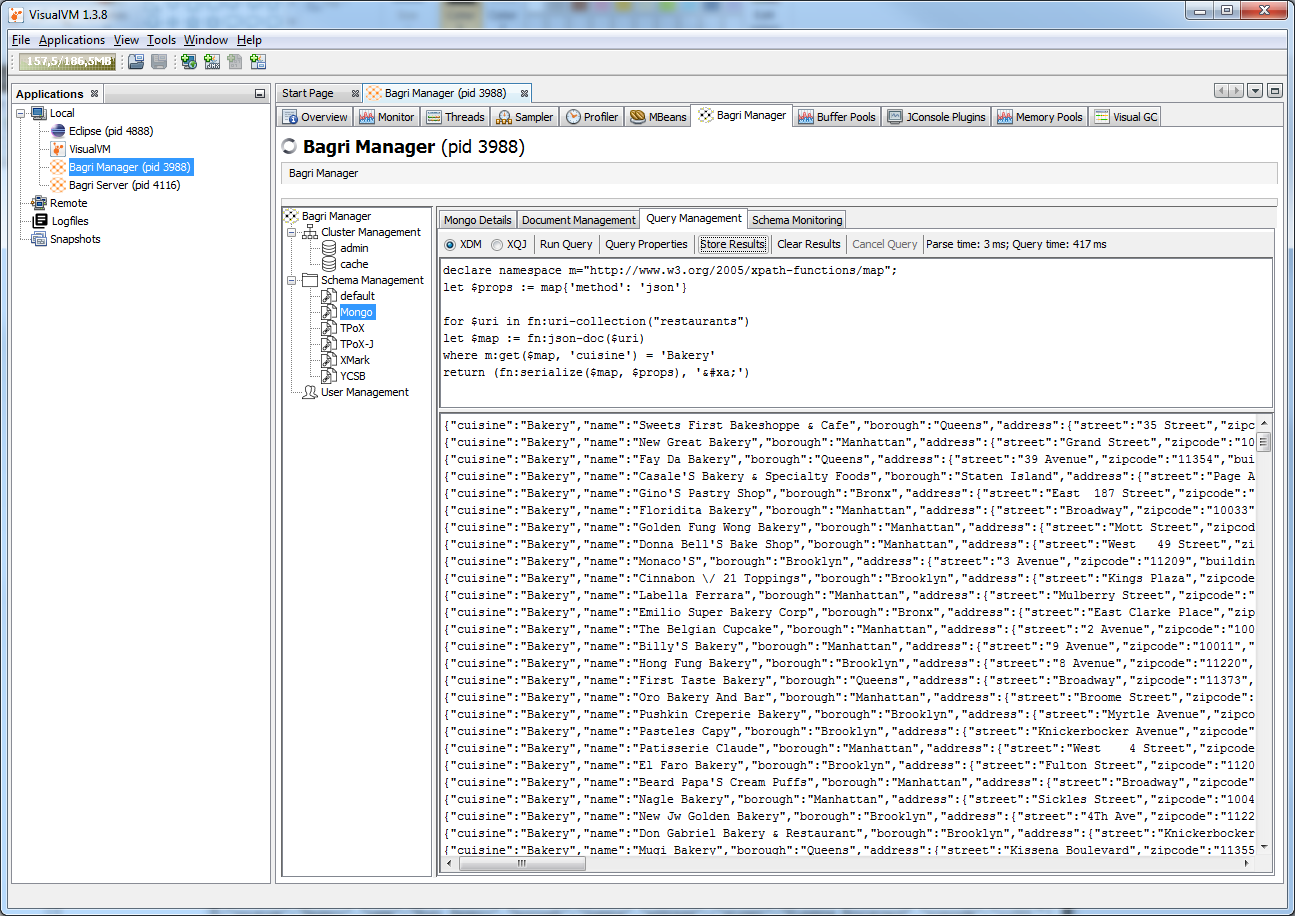This screenshot has width=1295, height=916.
Task: Select Bagri Server (pid 4116)
Action: (124, 185)
